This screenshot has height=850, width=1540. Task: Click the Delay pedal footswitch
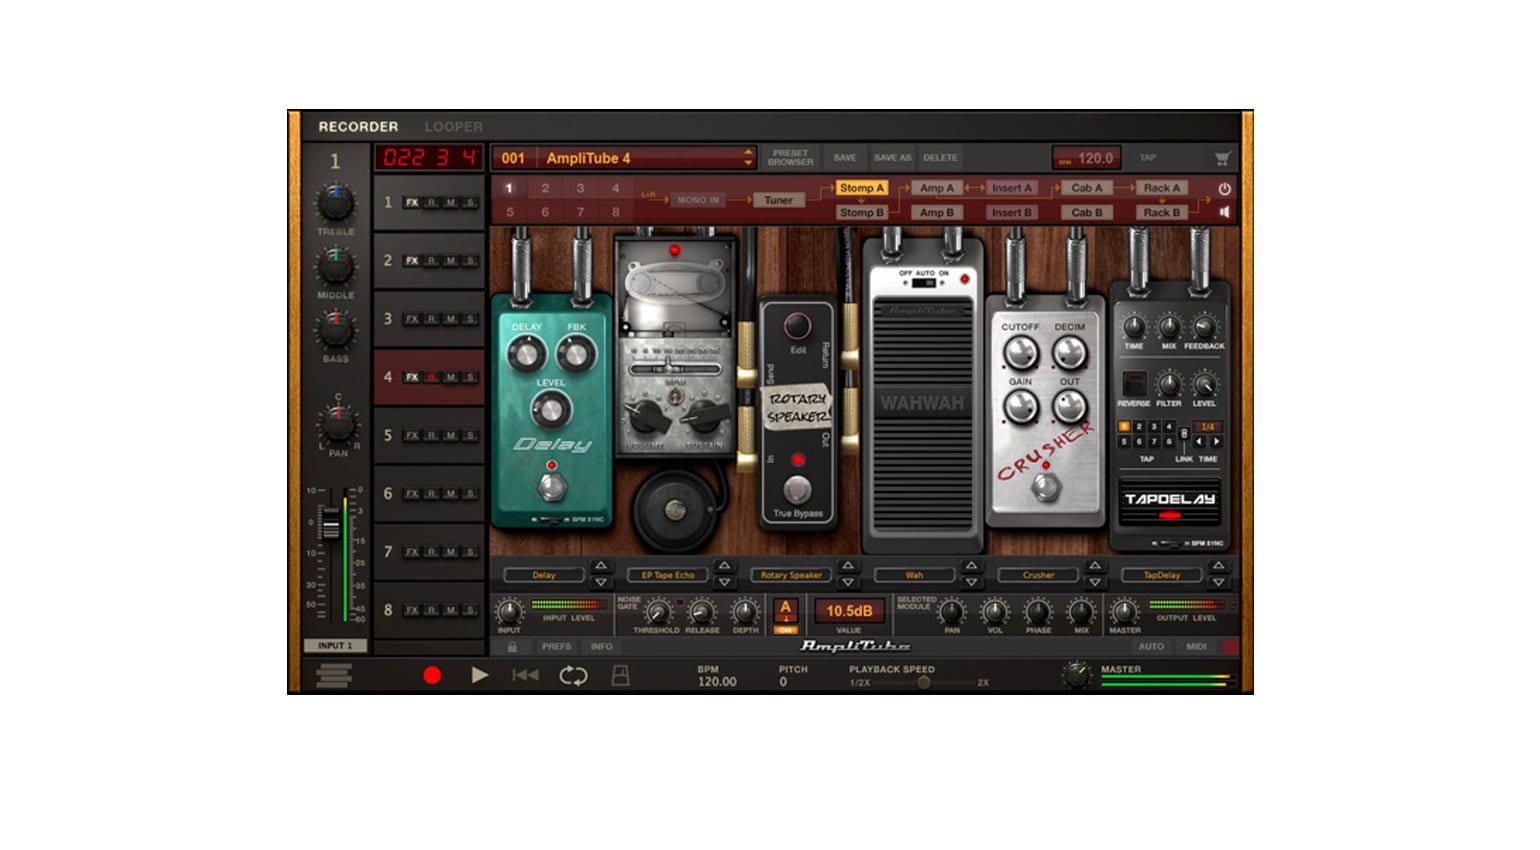tap(550, 487)
